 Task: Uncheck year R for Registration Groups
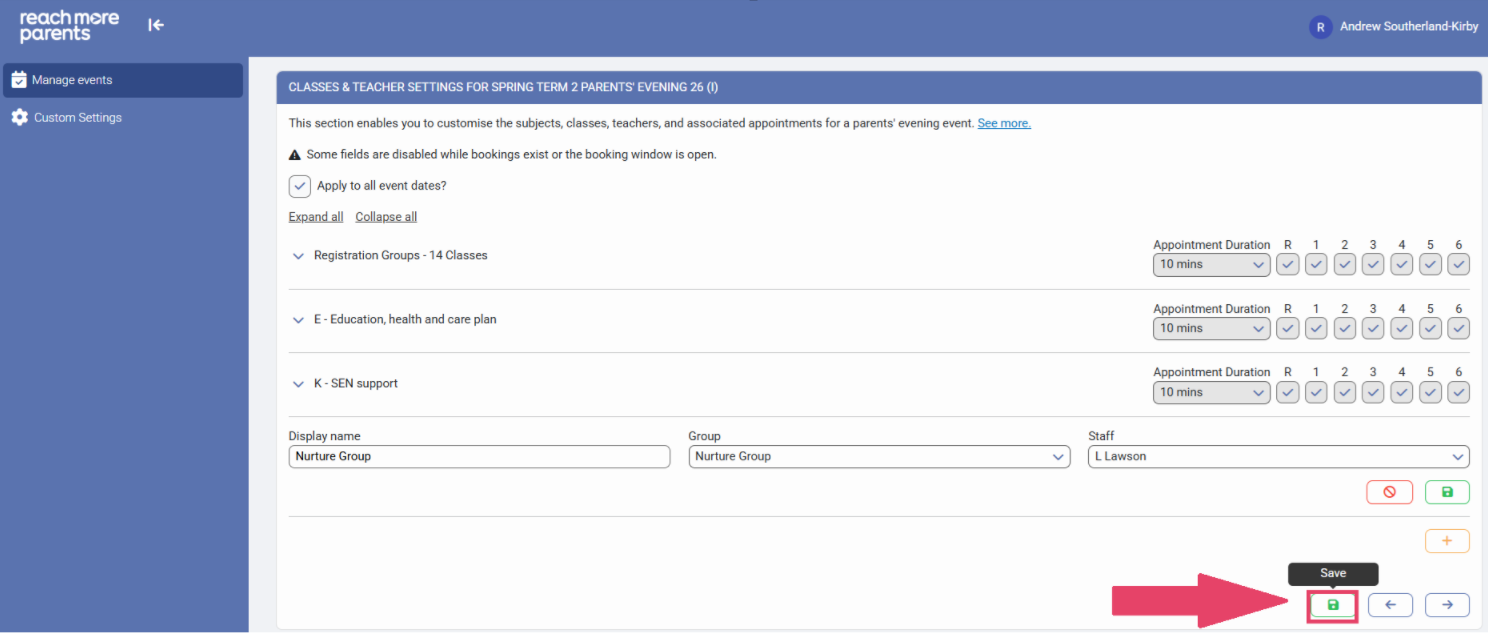point(1287,264)
